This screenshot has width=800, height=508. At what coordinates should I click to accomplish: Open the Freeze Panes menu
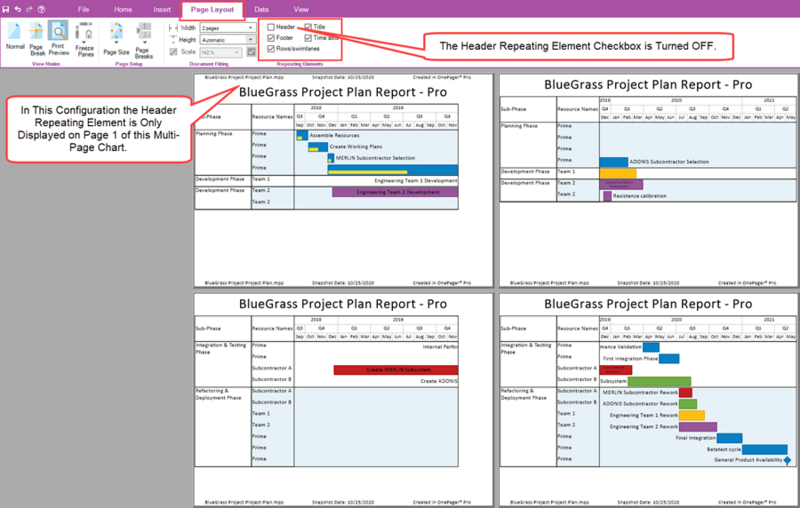pyautogui.click(x=85, y=39)
